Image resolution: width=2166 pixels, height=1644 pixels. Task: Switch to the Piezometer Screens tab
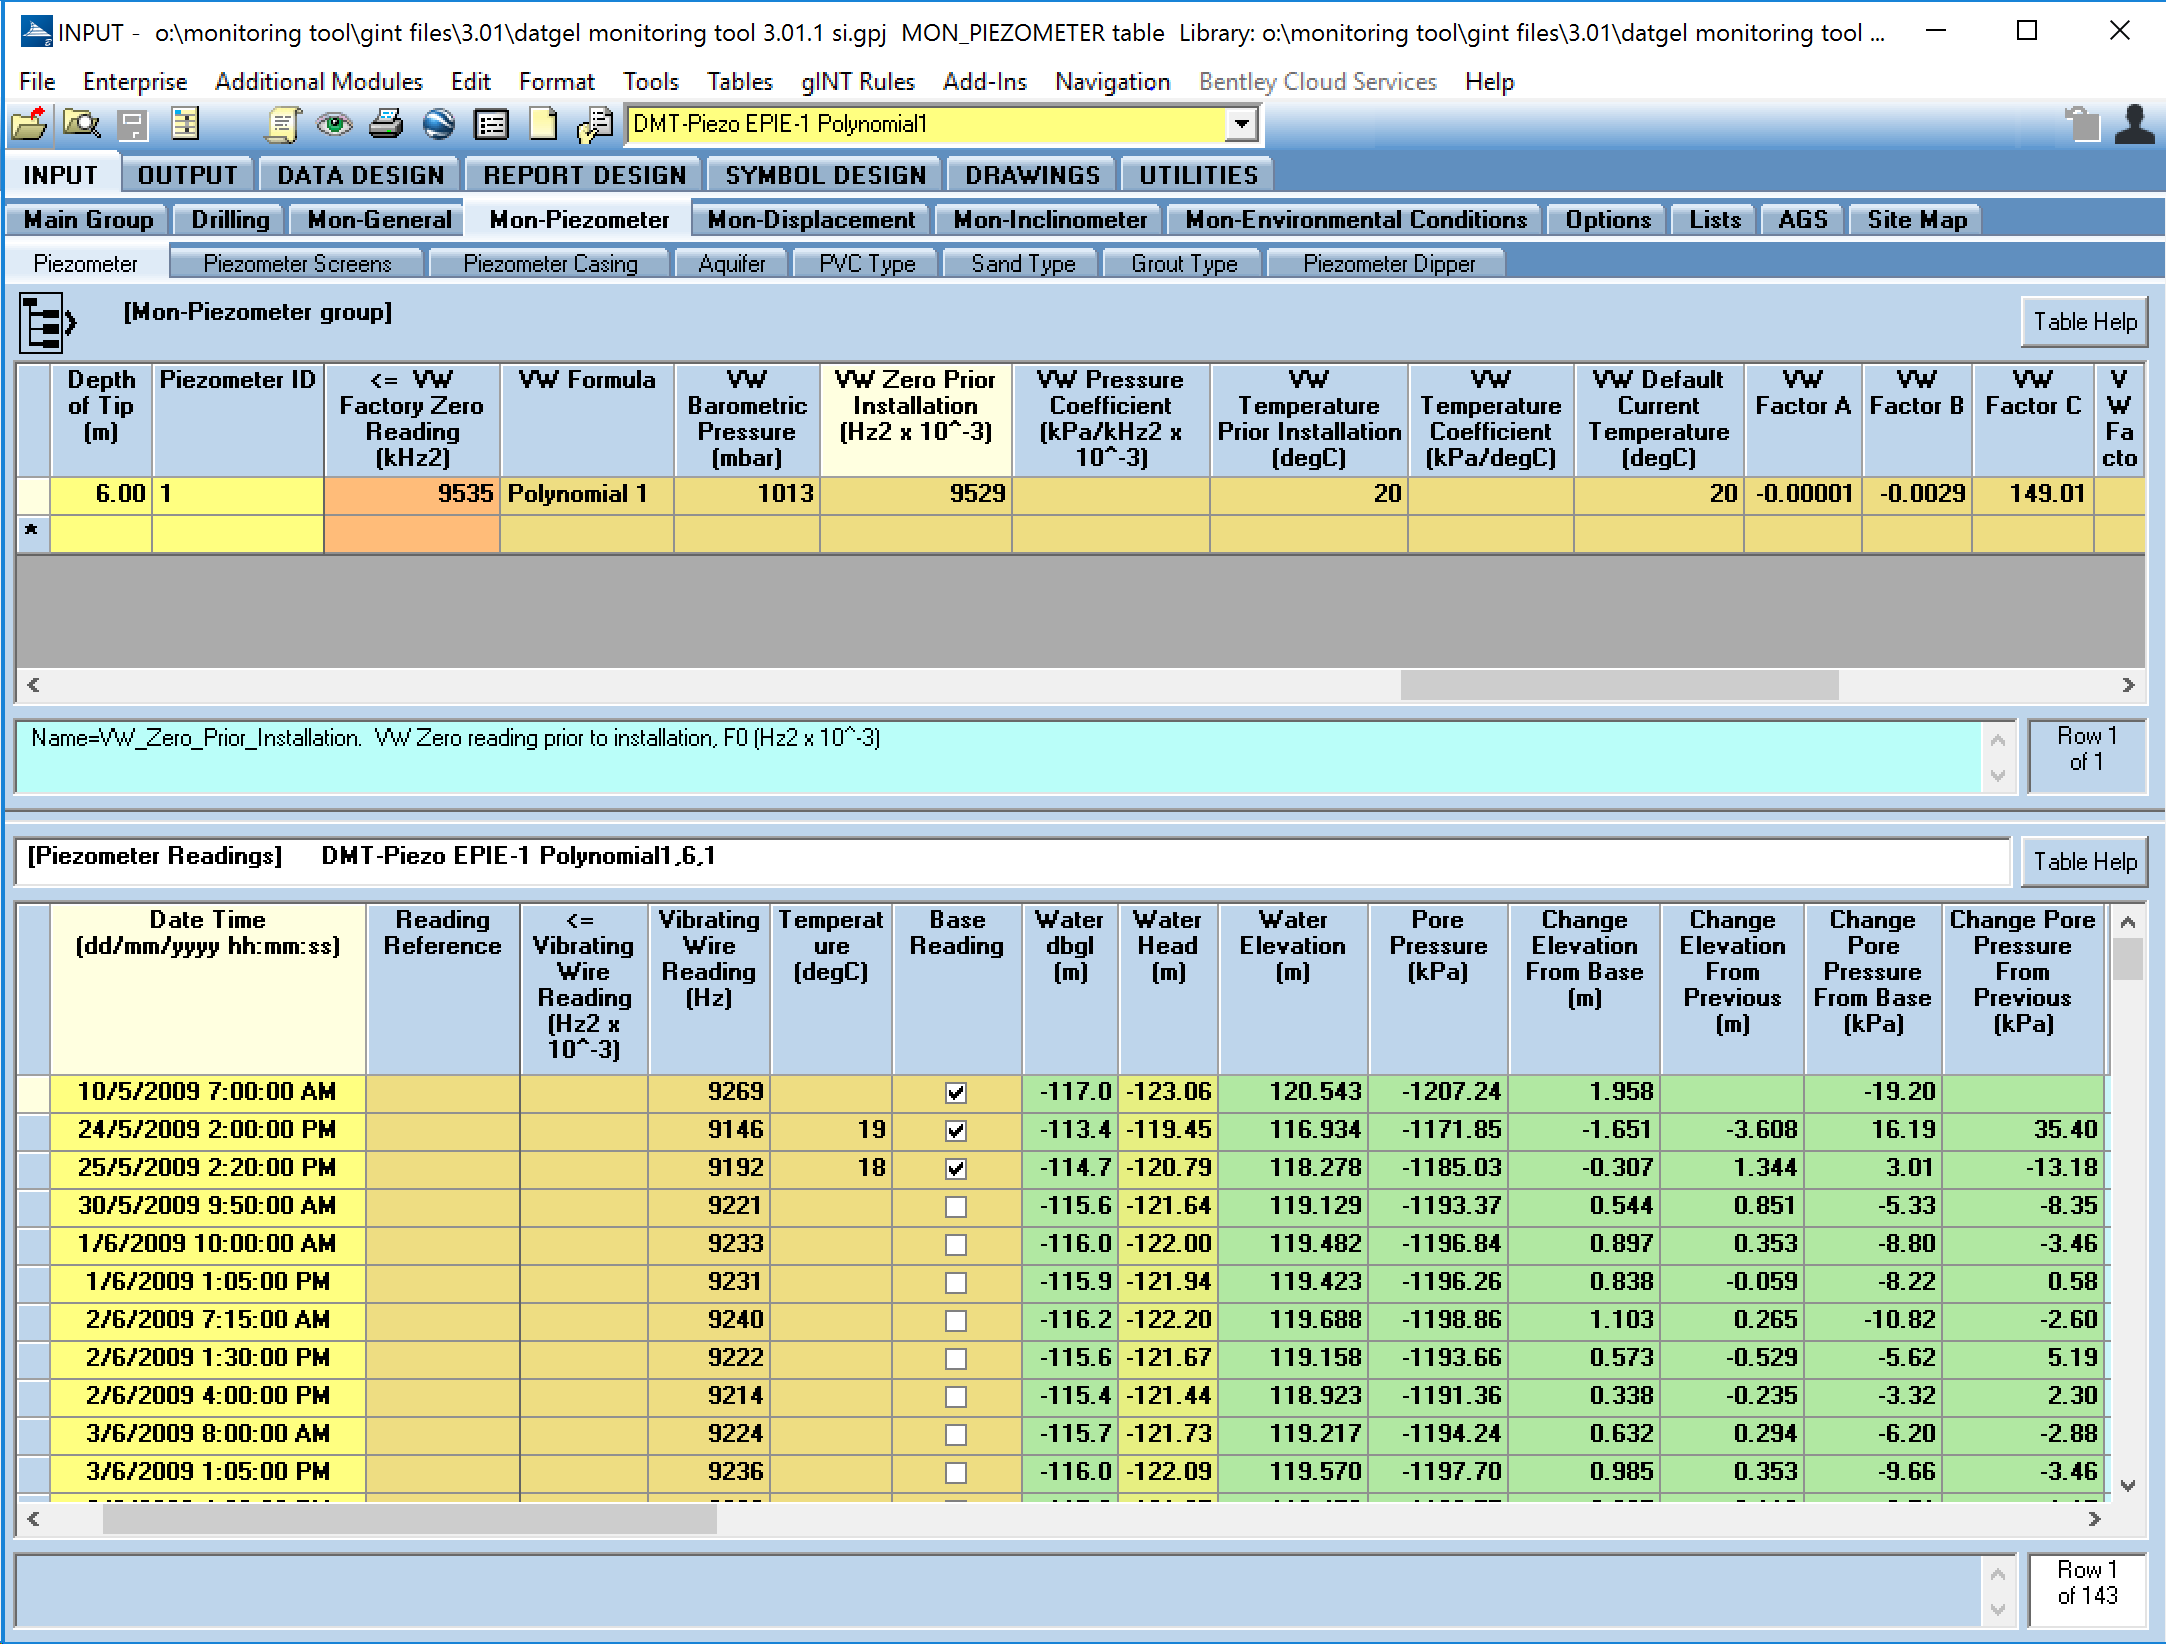click(297, 264)
